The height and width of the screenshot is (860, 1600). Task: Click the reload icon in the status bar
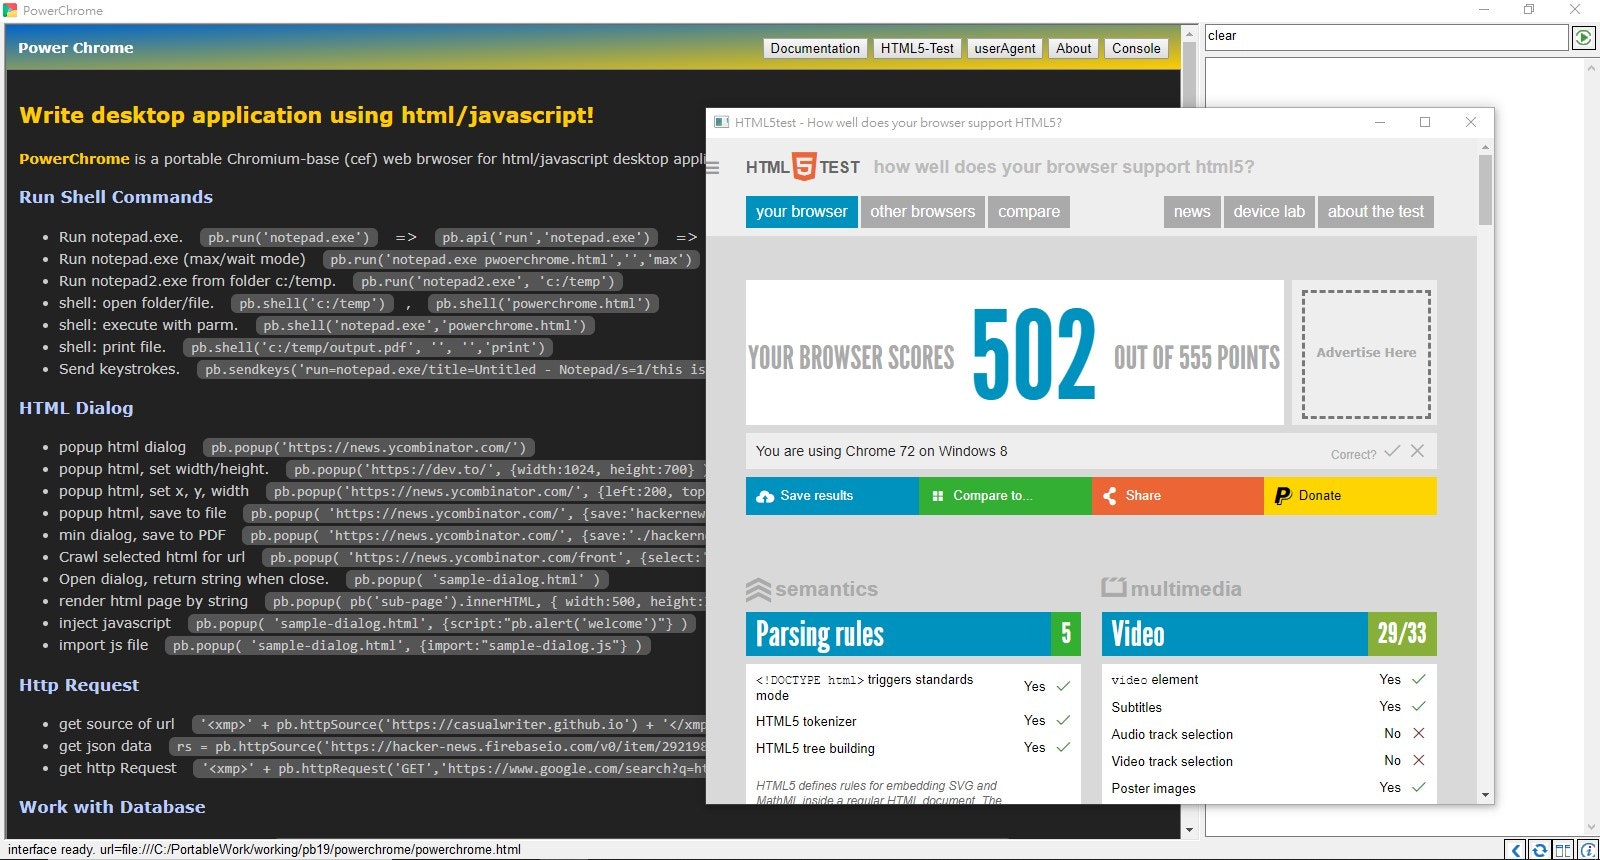click(1540, 850)
